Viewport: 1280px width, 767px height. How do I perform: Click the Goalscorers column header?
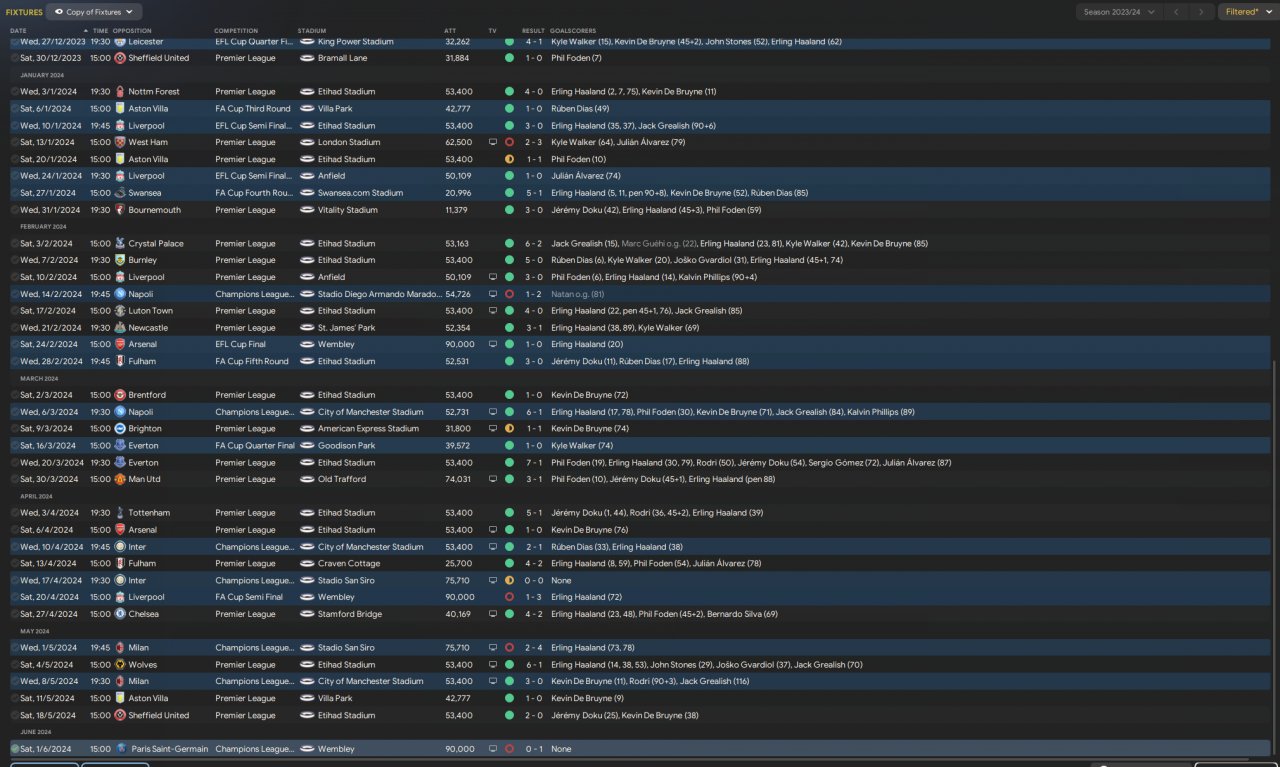[573, 31]
